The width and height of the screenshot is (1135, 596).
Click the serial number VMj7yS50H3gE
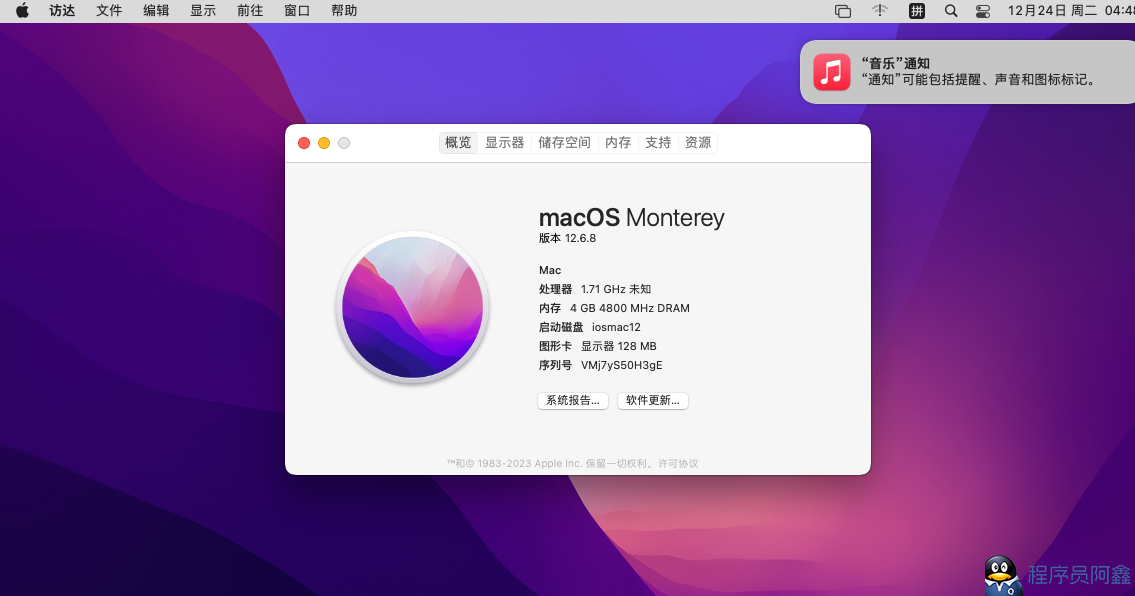622,365
